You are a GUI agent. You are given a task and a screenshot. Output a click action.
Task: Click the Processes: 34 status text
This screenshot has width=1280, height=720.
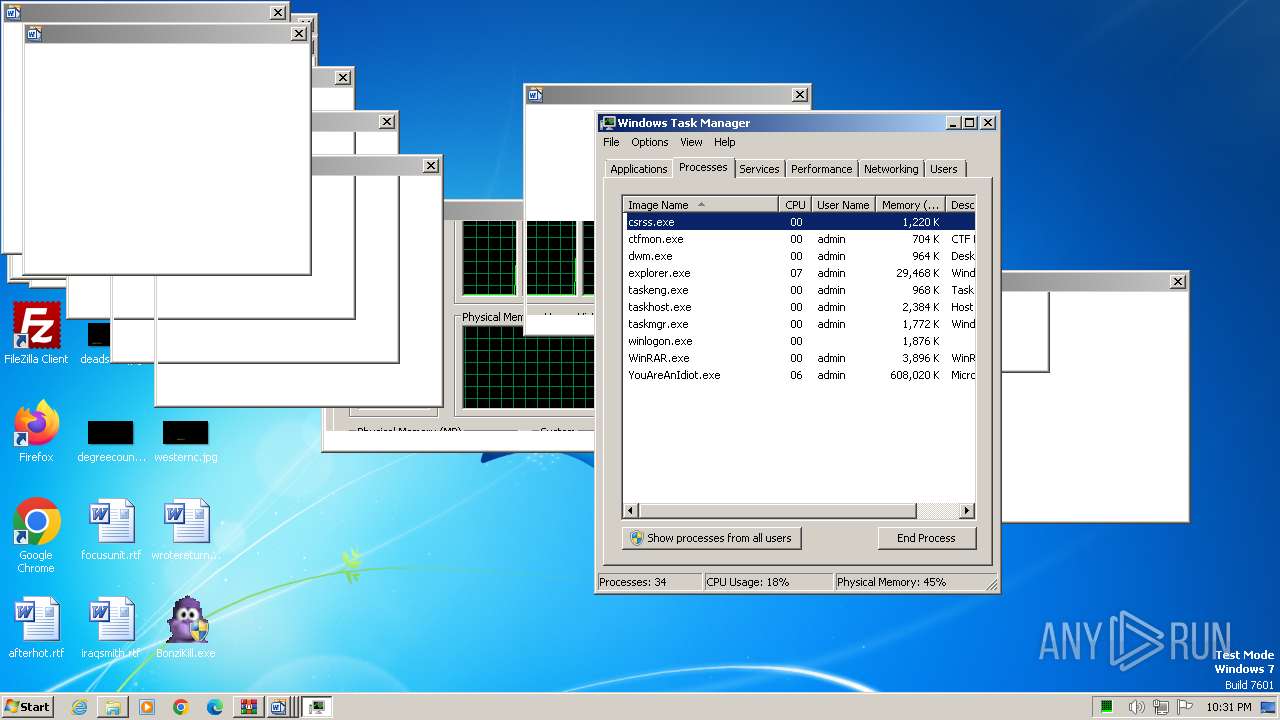(x=633, y=582)
